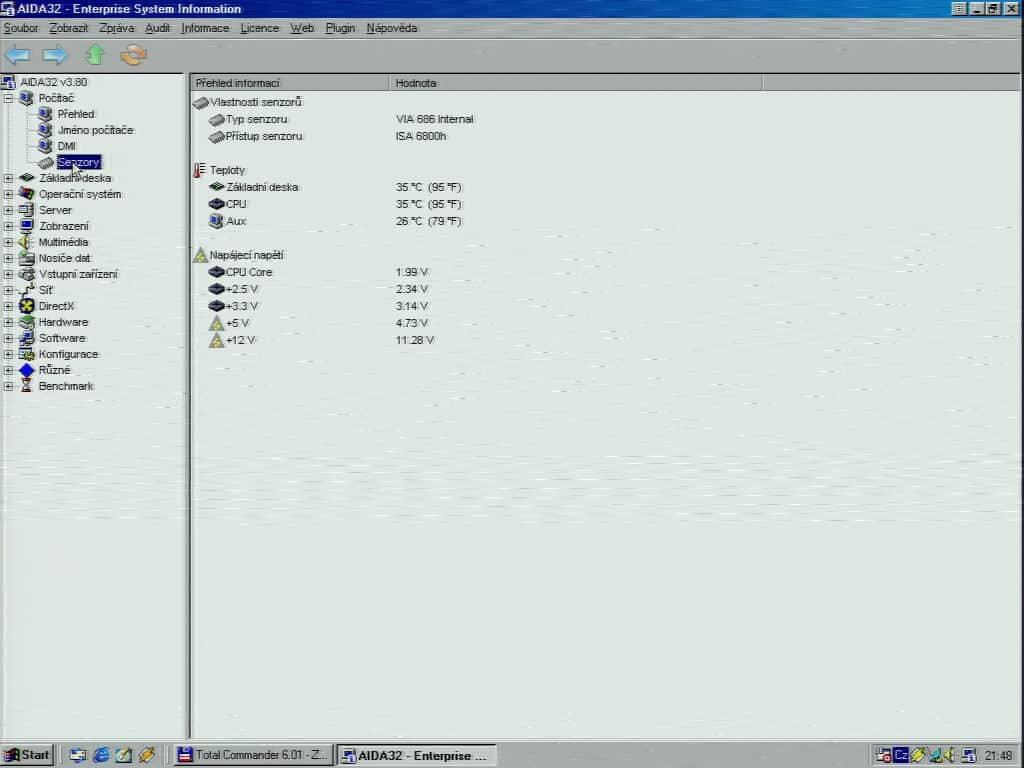Click the Nosiče dat storage tree icon
The height and width of the screenshot is (768, 1024).
pos(26,258)
